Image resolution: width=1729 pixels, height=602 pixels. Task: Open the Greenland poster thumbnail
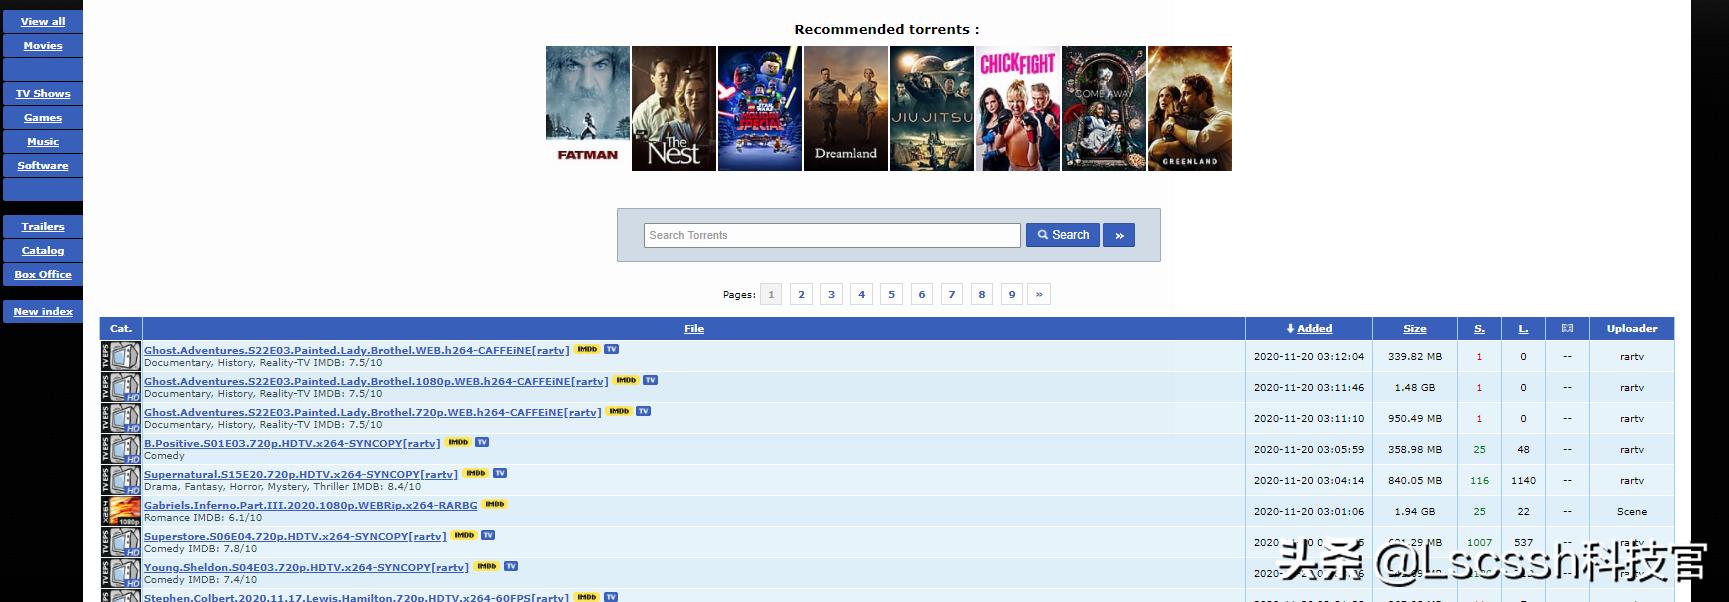1190,108
